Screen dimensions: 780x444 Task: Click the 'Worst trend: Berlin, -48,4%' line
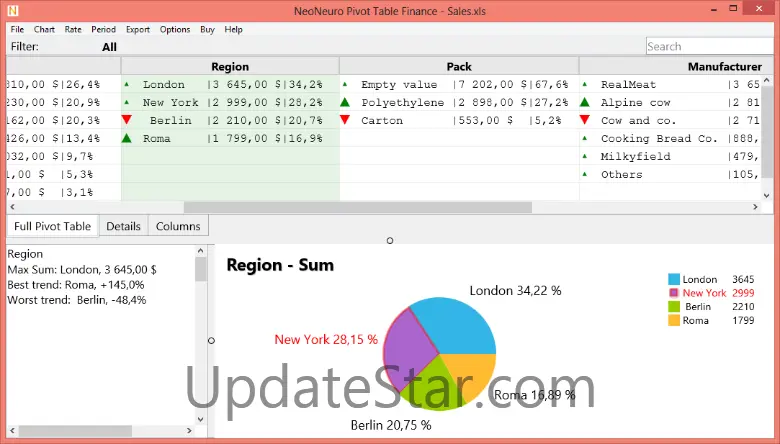point(77,300)
